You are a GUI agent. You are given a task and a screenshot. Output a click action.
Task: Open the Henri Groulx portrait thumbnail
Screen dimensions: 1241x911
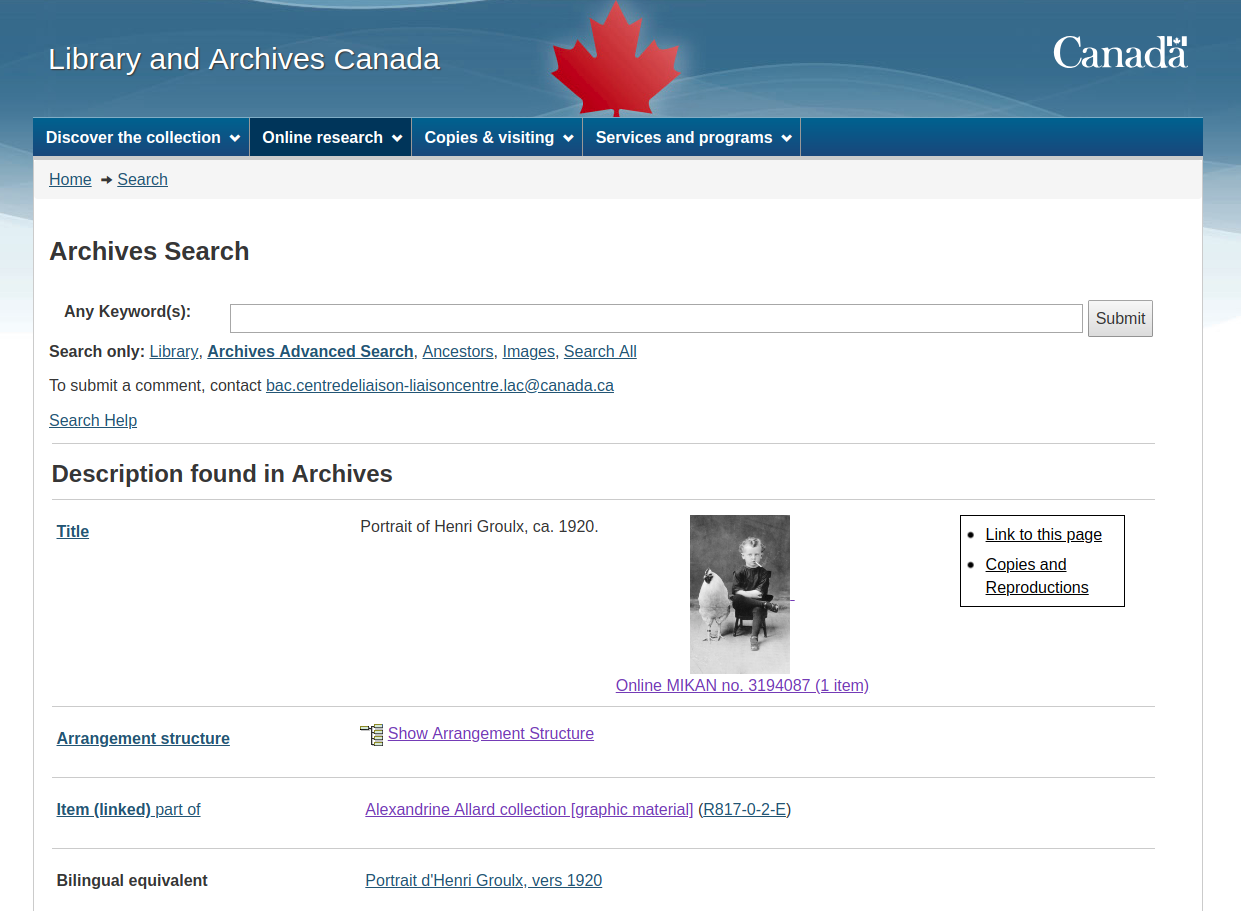[x=740, y=594]
